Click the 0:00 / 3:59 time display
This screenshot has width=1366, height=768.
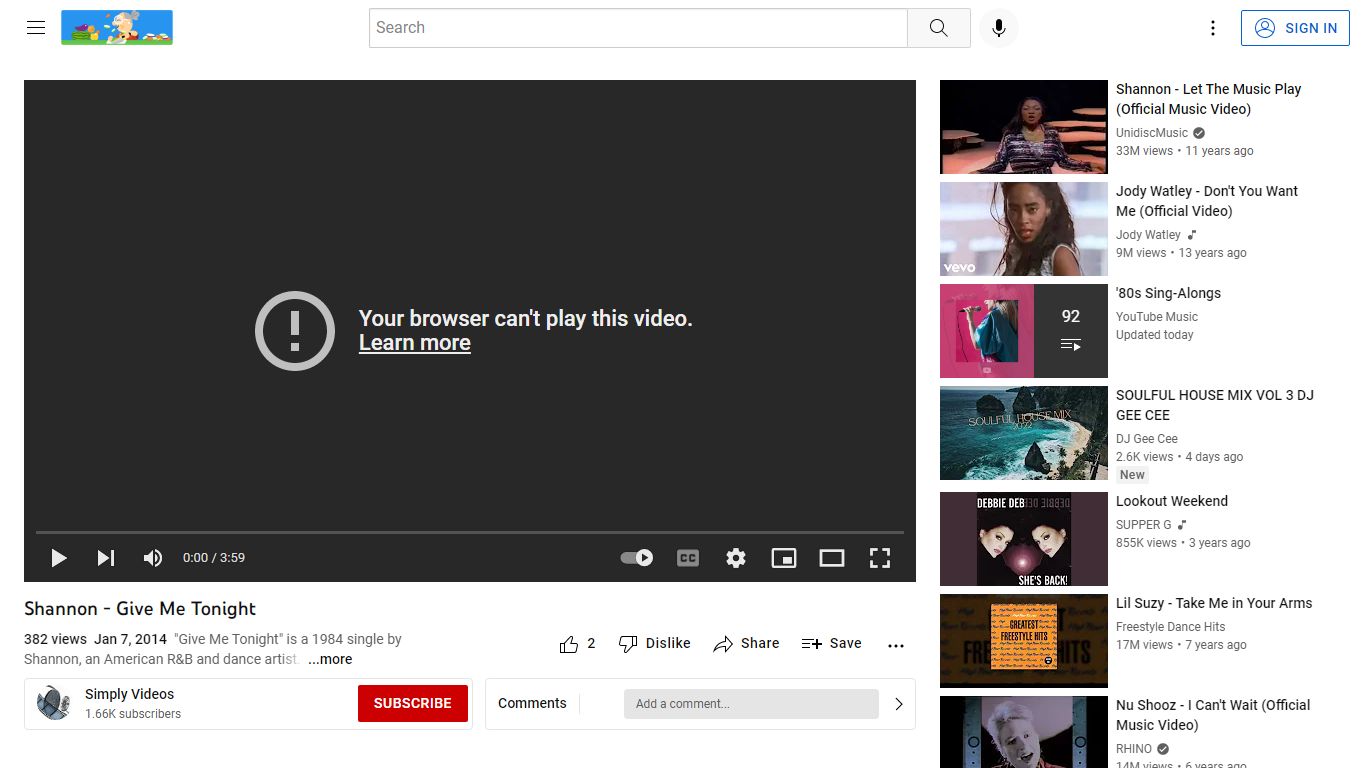(x=214, y=558)
